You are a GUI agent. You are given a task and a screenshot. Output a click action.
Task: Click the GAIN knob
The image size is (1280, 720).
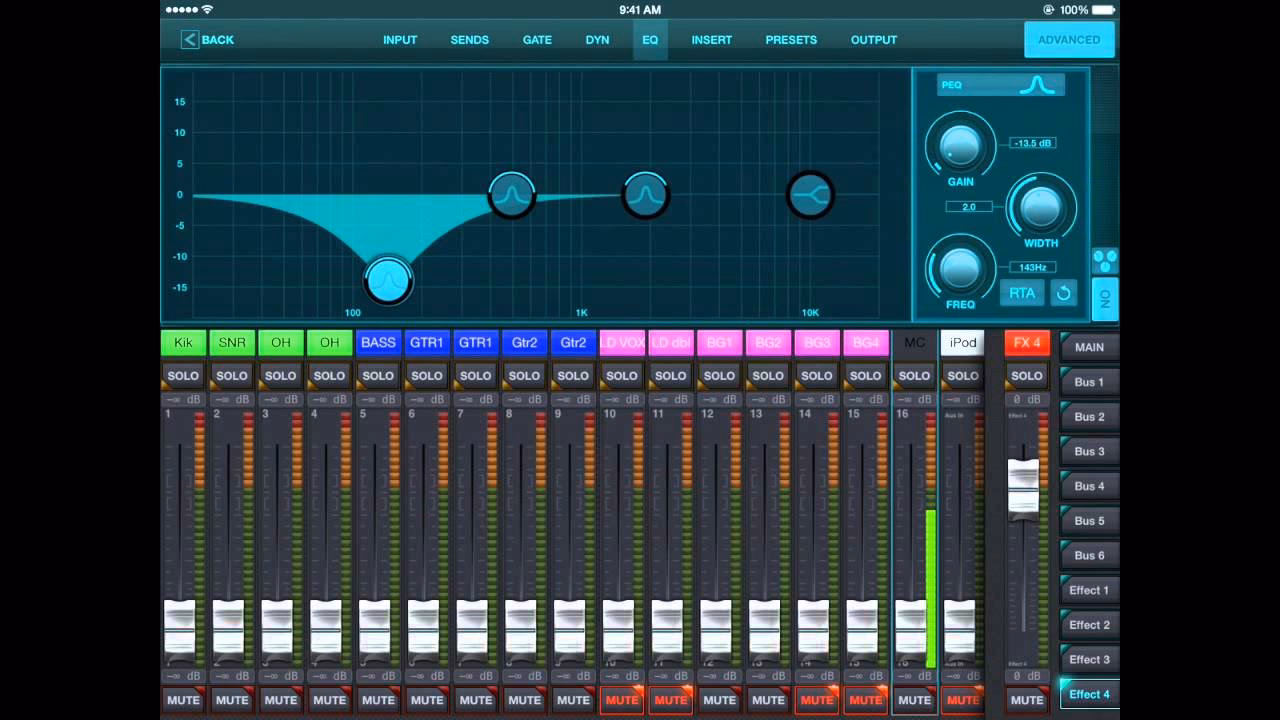(x=960, y=146)
